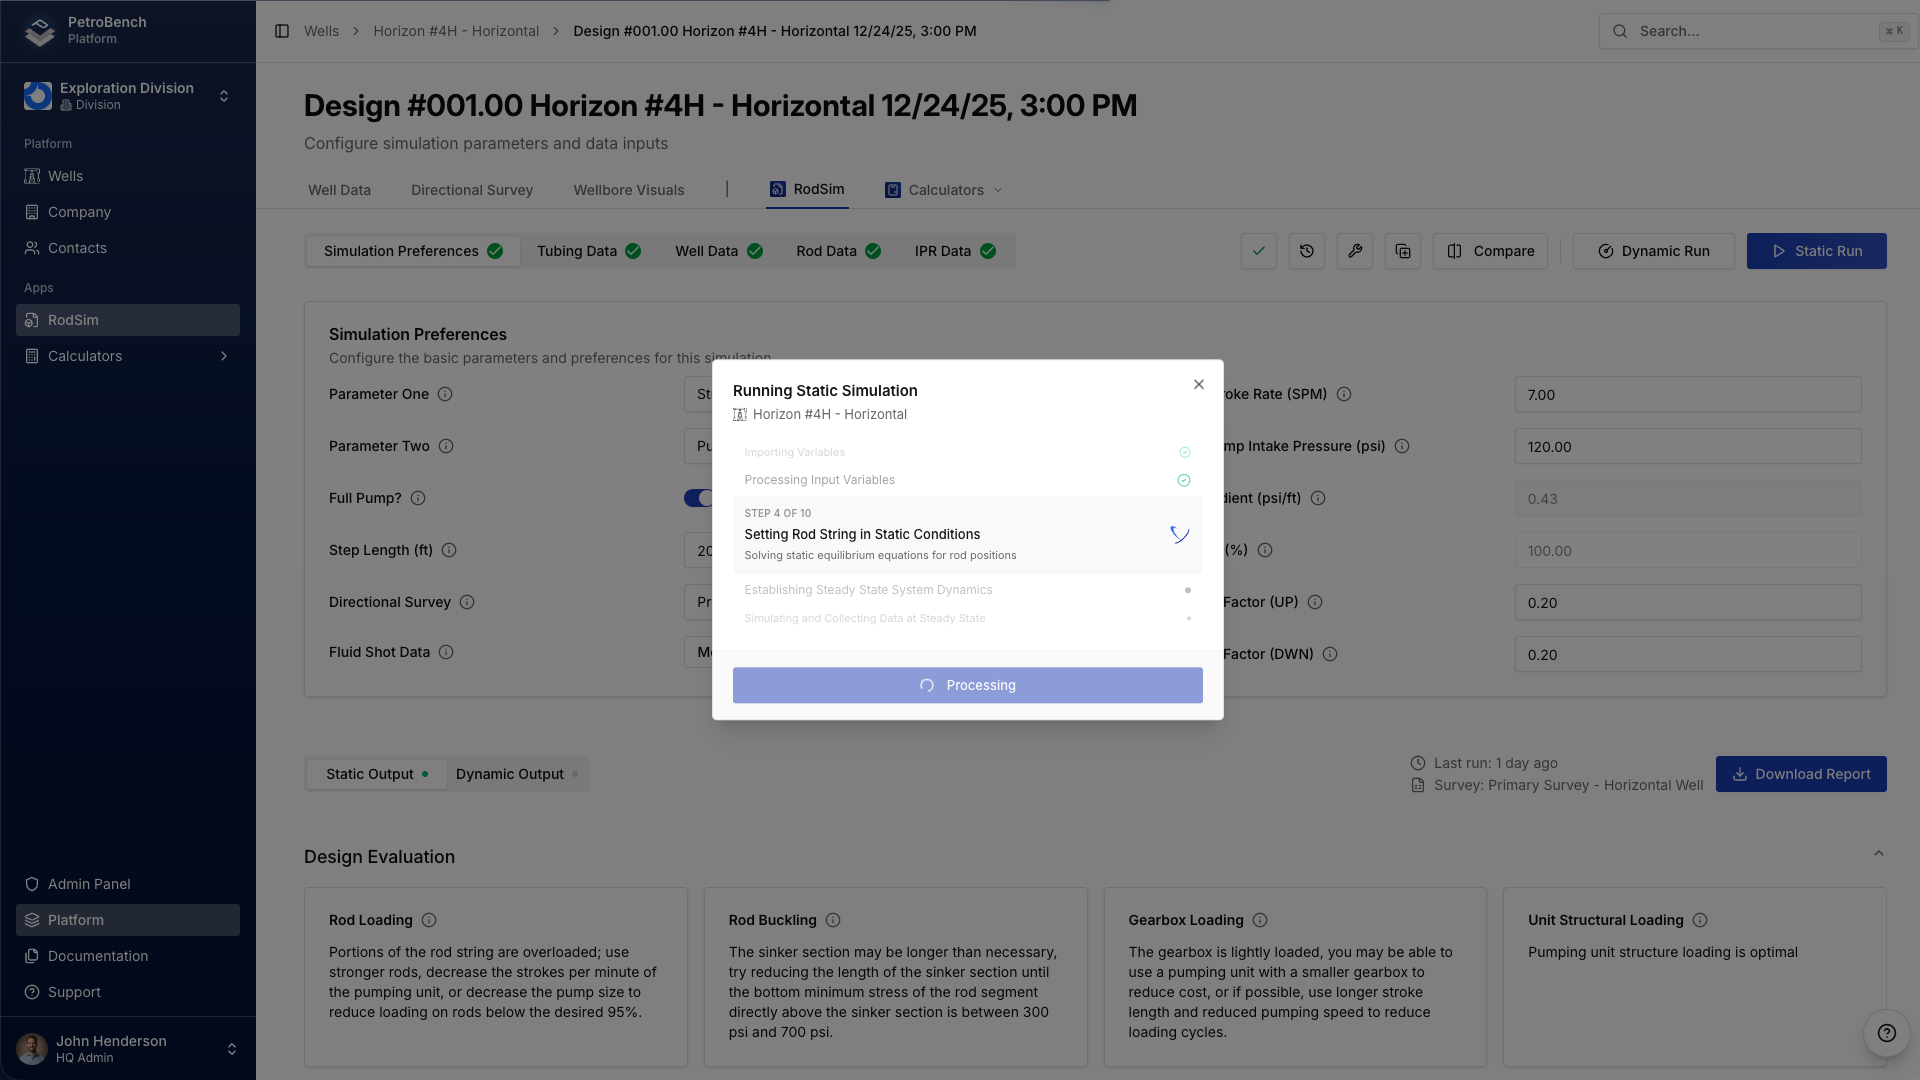
Task: Click the duplicate design icon
Action: tap(1402, 251)
